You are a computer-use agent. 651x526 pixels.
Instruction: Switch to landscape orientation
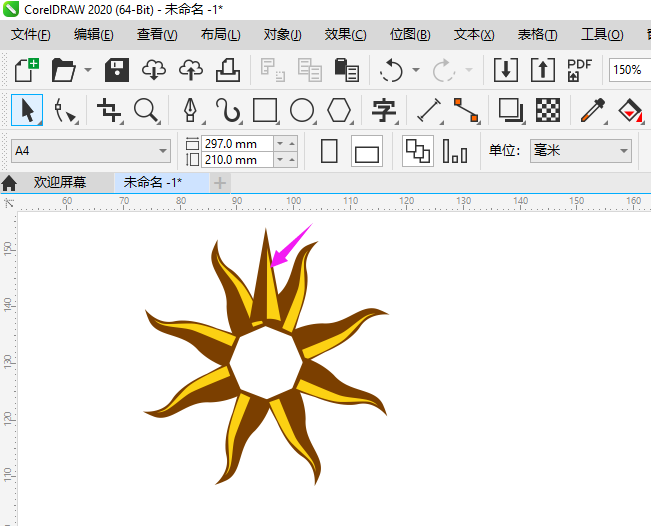[x=367, y=151]
